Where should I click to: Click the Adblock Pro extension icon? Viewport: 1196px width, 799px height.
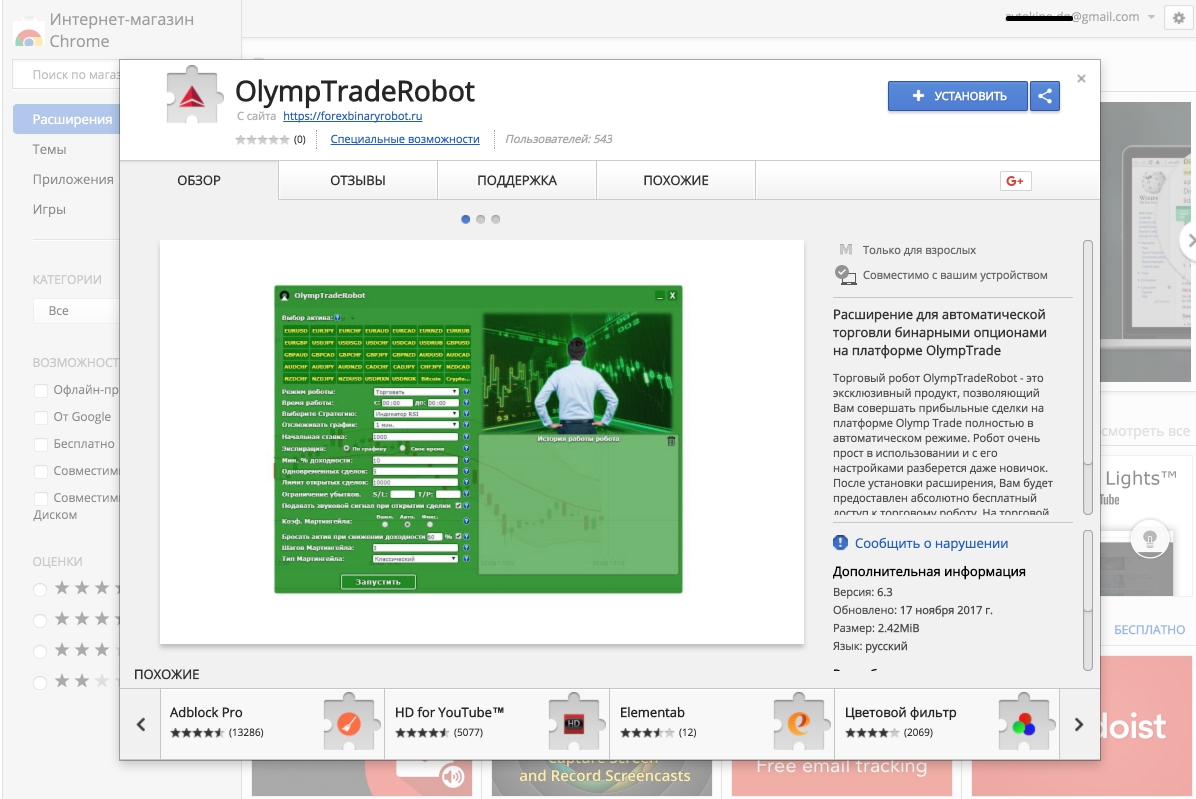click(x=348, y=724)
